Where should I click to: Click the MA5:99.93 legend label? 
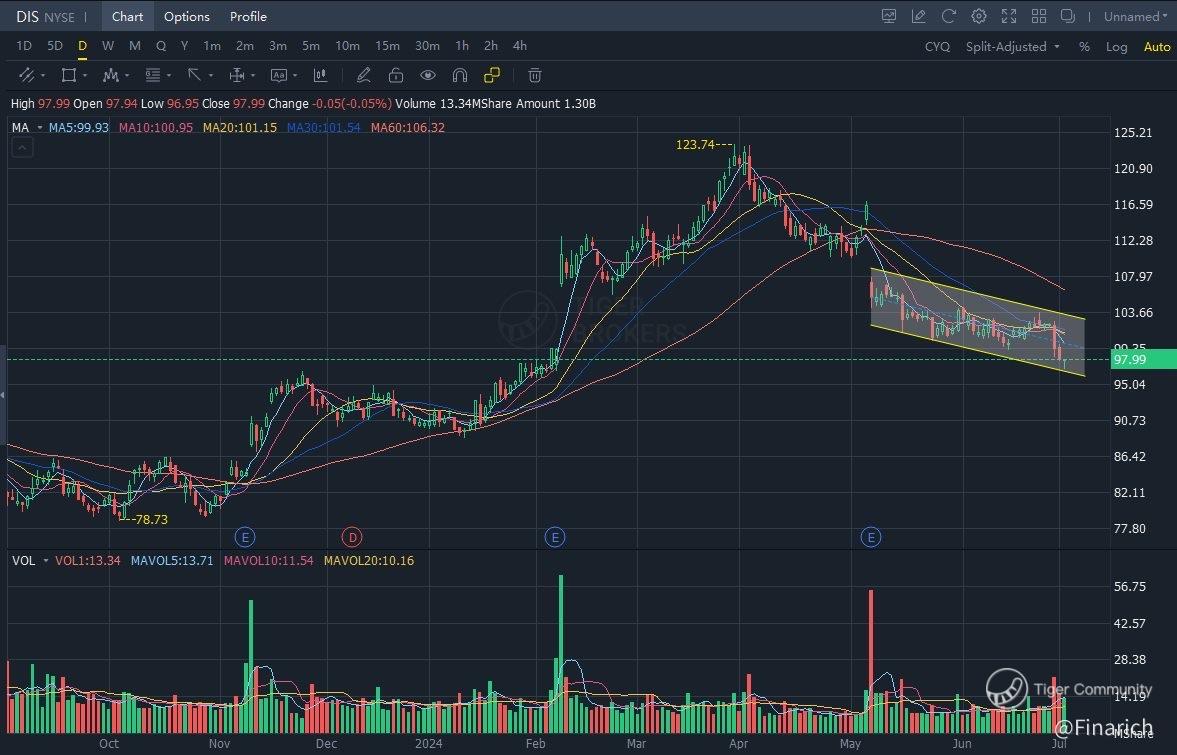pyautogui.click(x=79, y=128)
